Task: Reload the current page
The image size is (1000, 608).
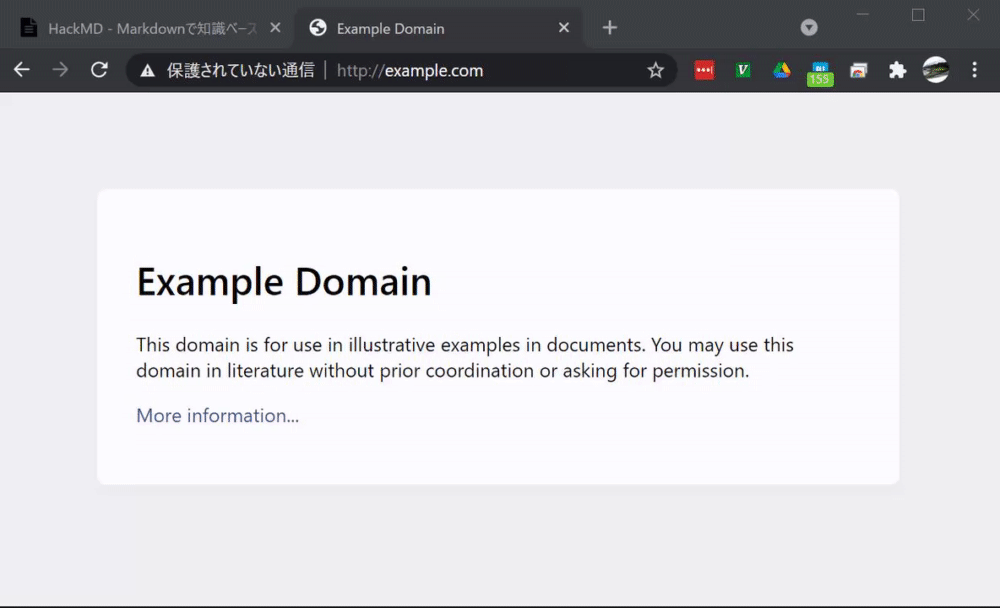Action: [98, 70]
